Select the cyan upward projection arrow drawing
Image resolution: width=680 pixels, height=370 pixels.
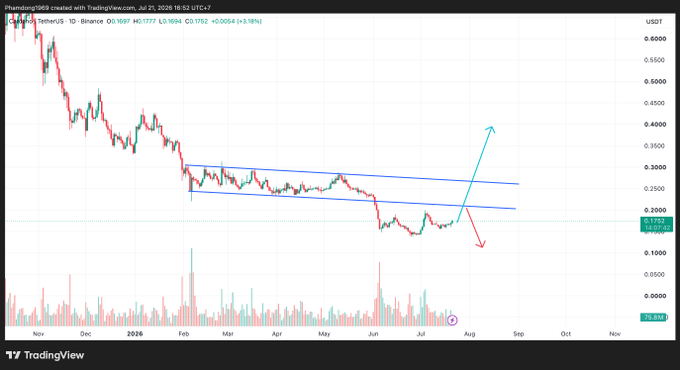coord(475,174)
